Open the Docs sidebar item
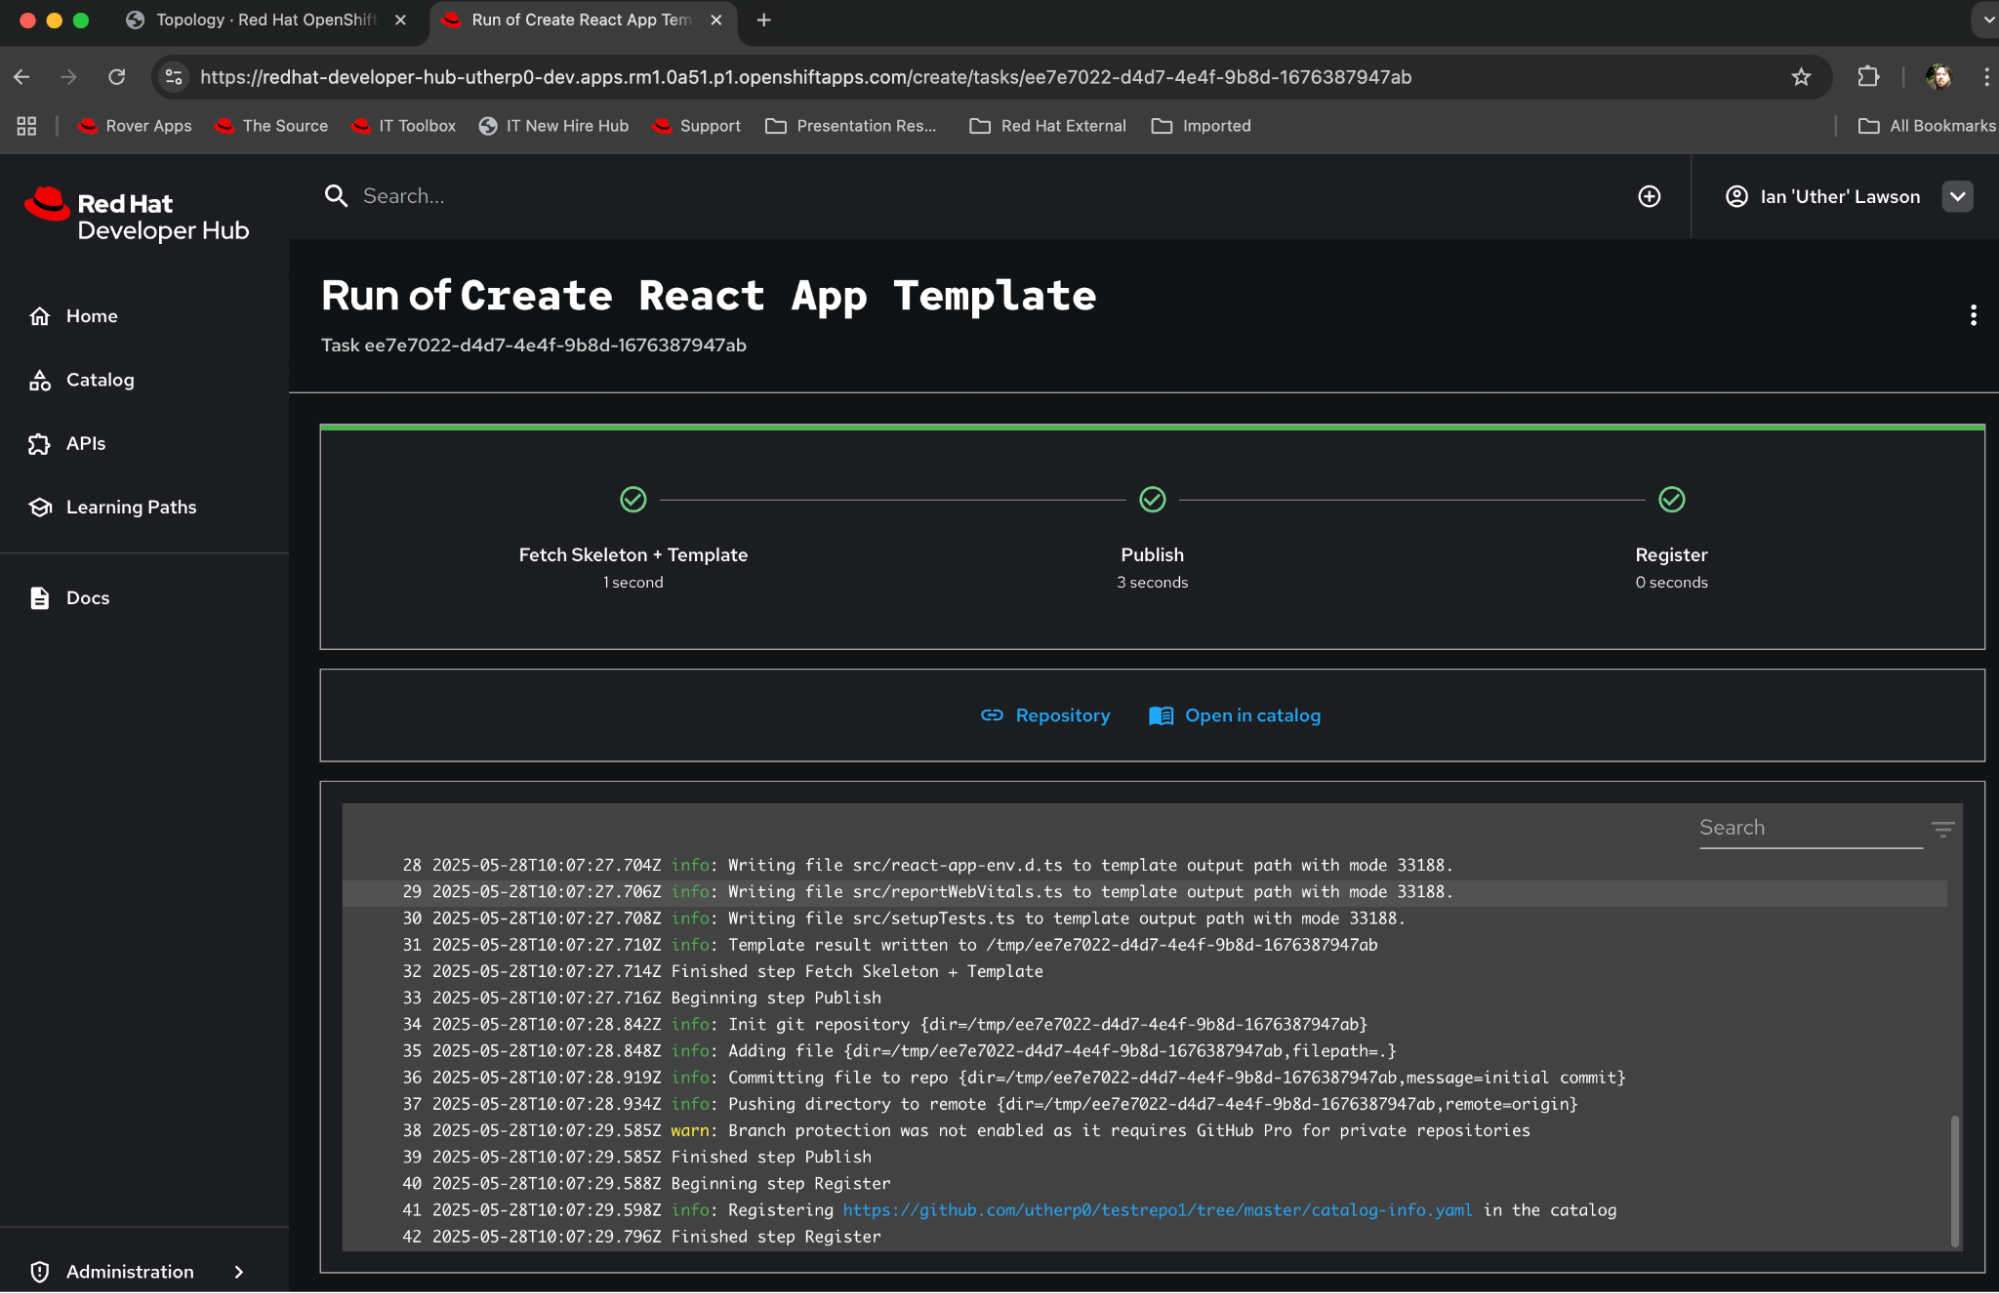This screenshot has width=1999, height=1293. [x=87, y=598]
